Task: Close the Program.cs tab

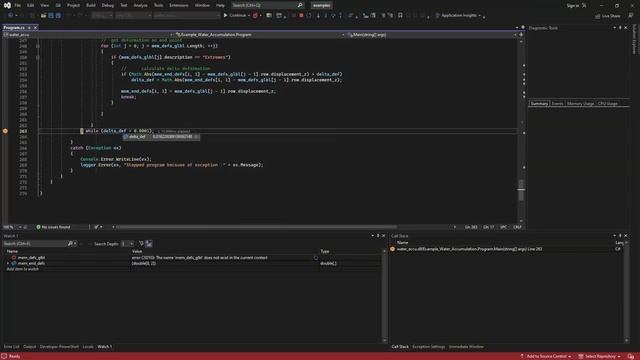Action: tap(36, 28)
